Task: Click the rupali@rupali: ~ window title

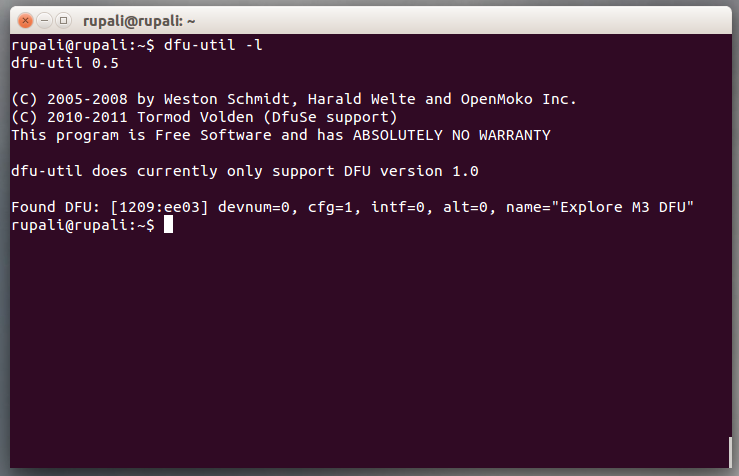Action: [x=139, y=21]
